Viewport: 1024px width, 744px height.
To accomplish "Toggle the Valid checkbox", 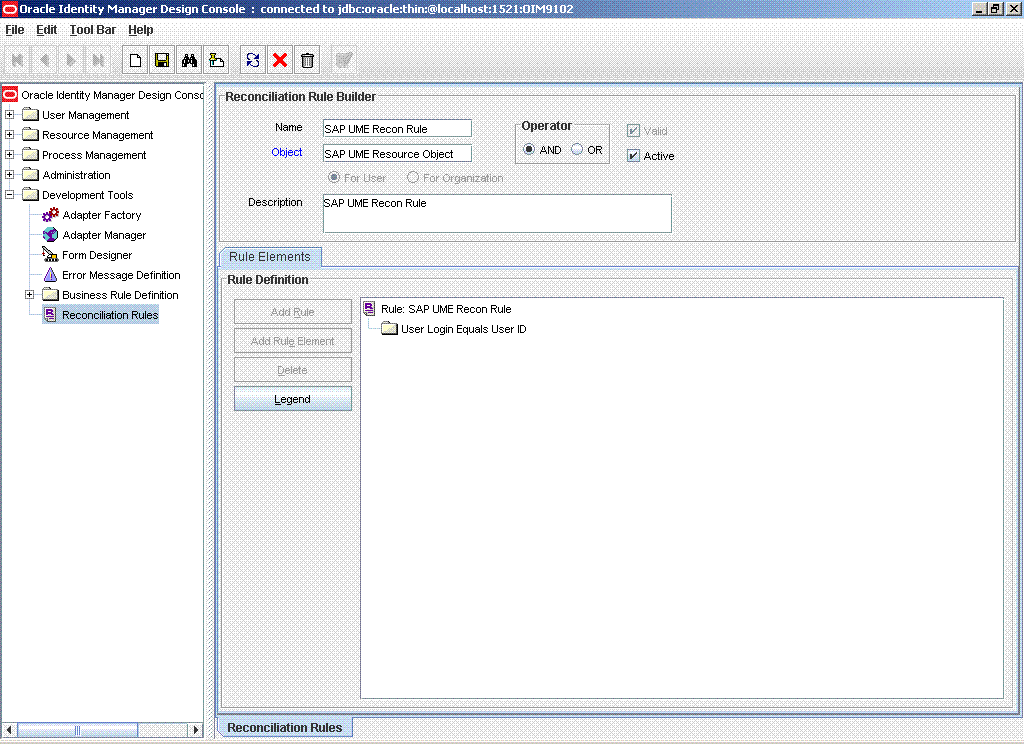I will pos(633,131).
